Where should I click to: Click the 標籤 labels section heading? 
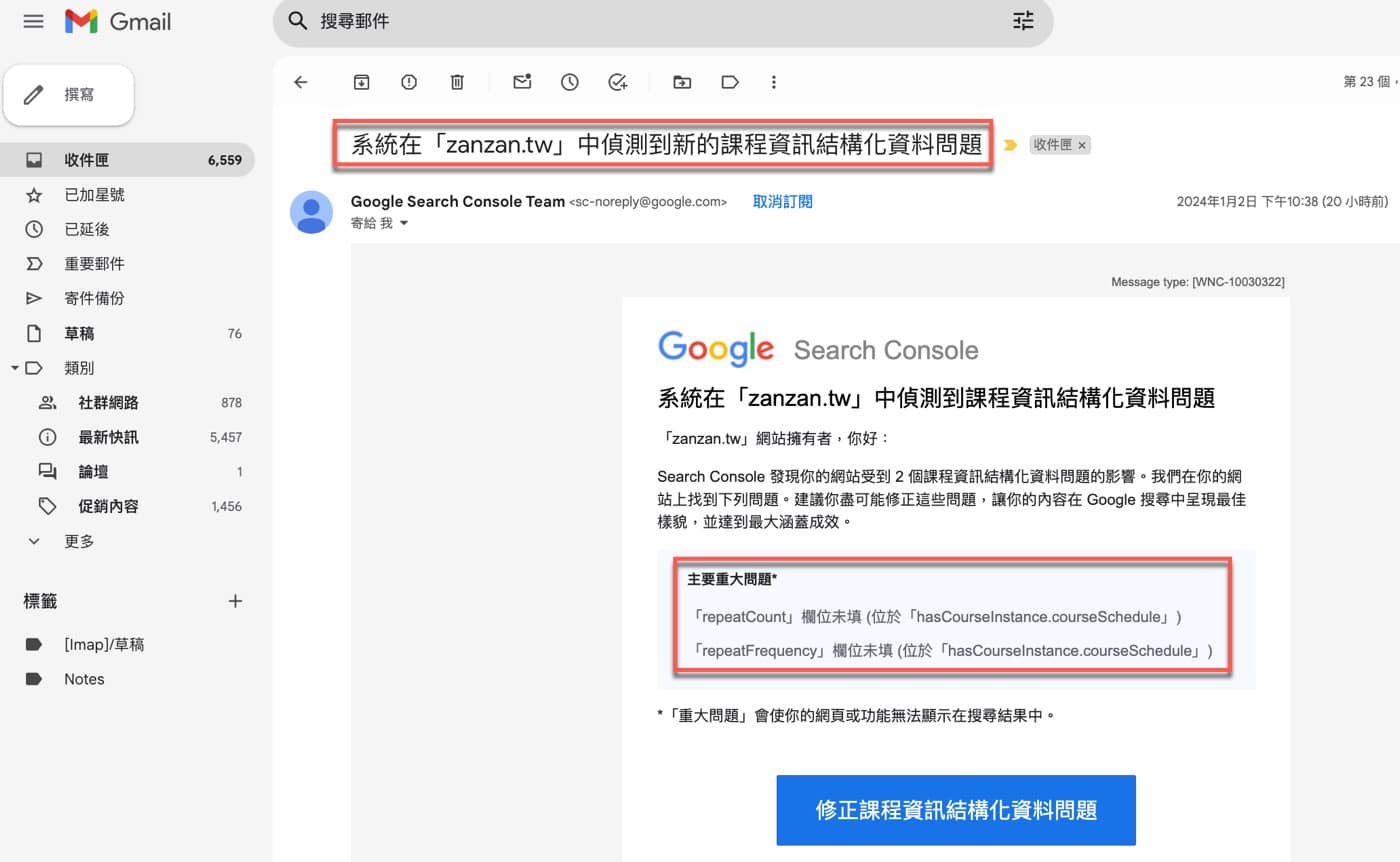41,601
